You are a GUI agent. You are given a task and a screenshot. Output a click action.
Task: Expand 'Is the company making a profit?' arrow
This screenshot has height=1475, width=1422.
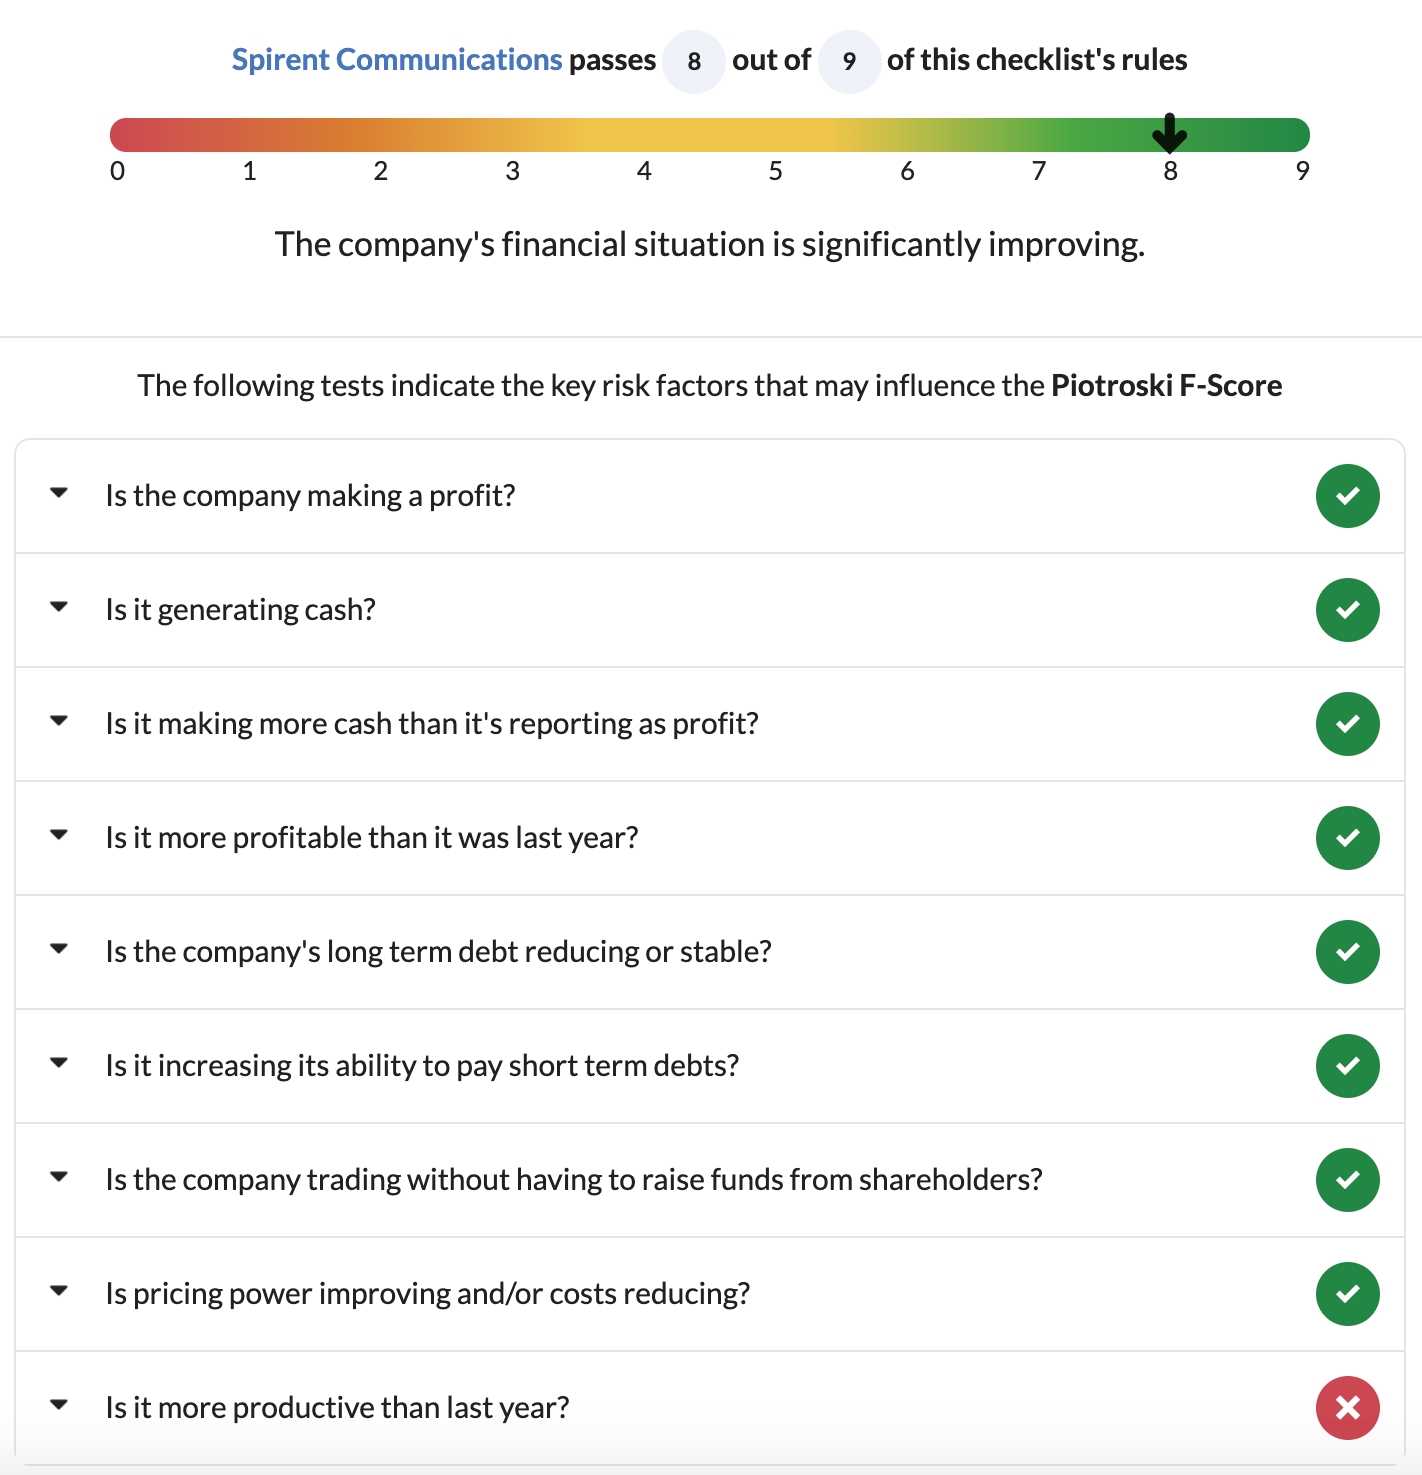[59, 493]
